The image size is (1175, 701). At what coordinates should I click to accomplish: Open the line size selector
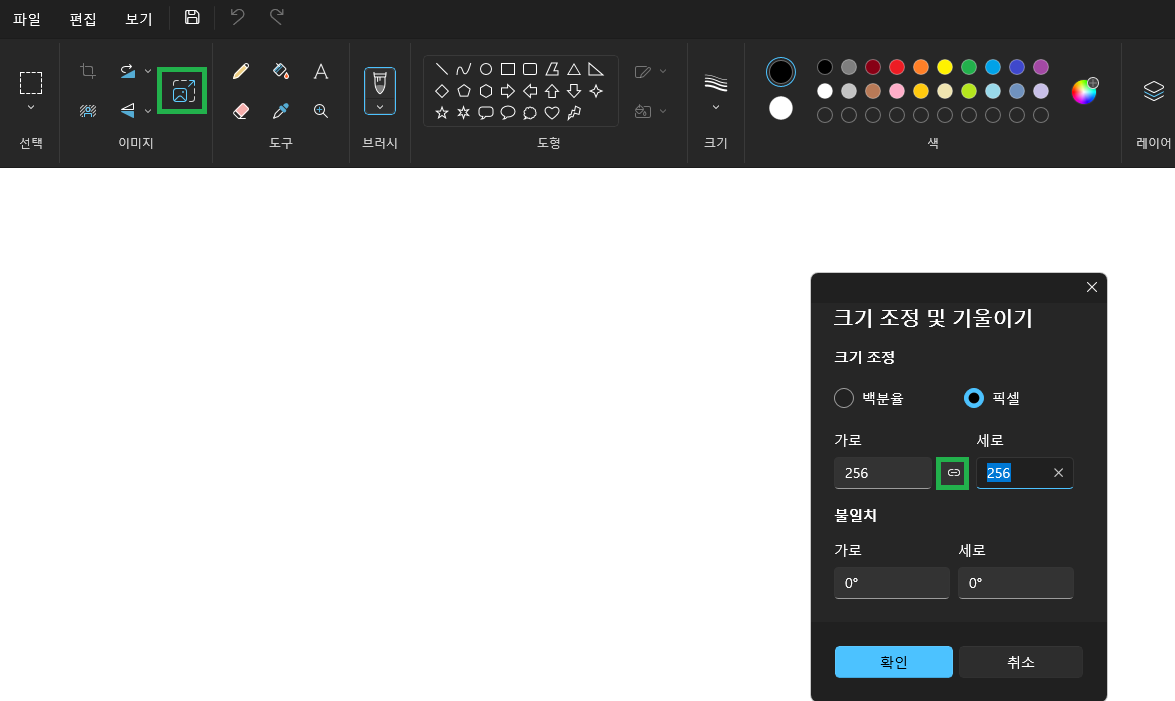coord(716,90)
